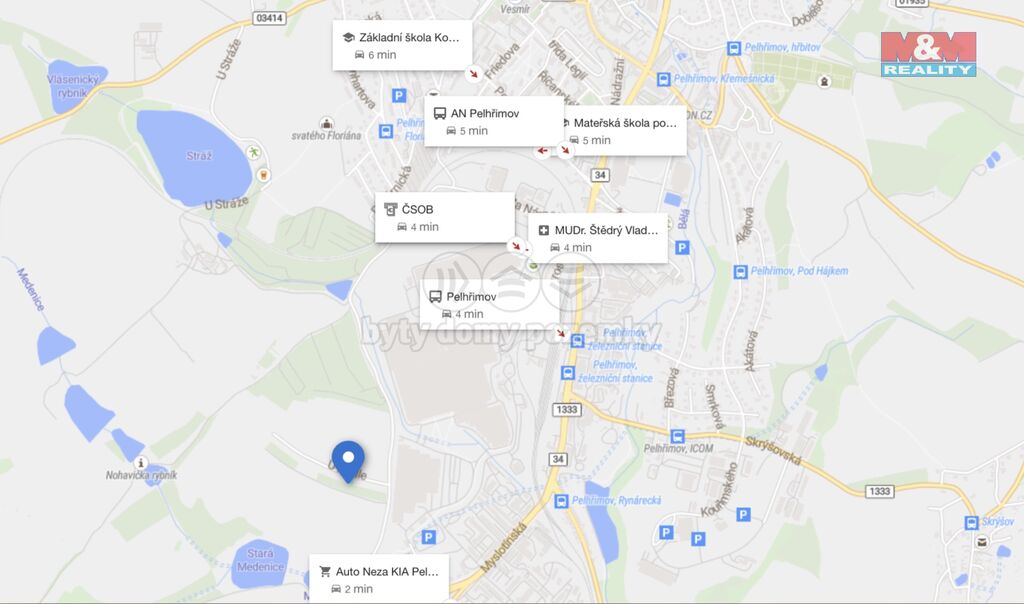
Task: Click bus stop icon at Pelhřimov, Křemešnická
Action: (x=664, y=80)
